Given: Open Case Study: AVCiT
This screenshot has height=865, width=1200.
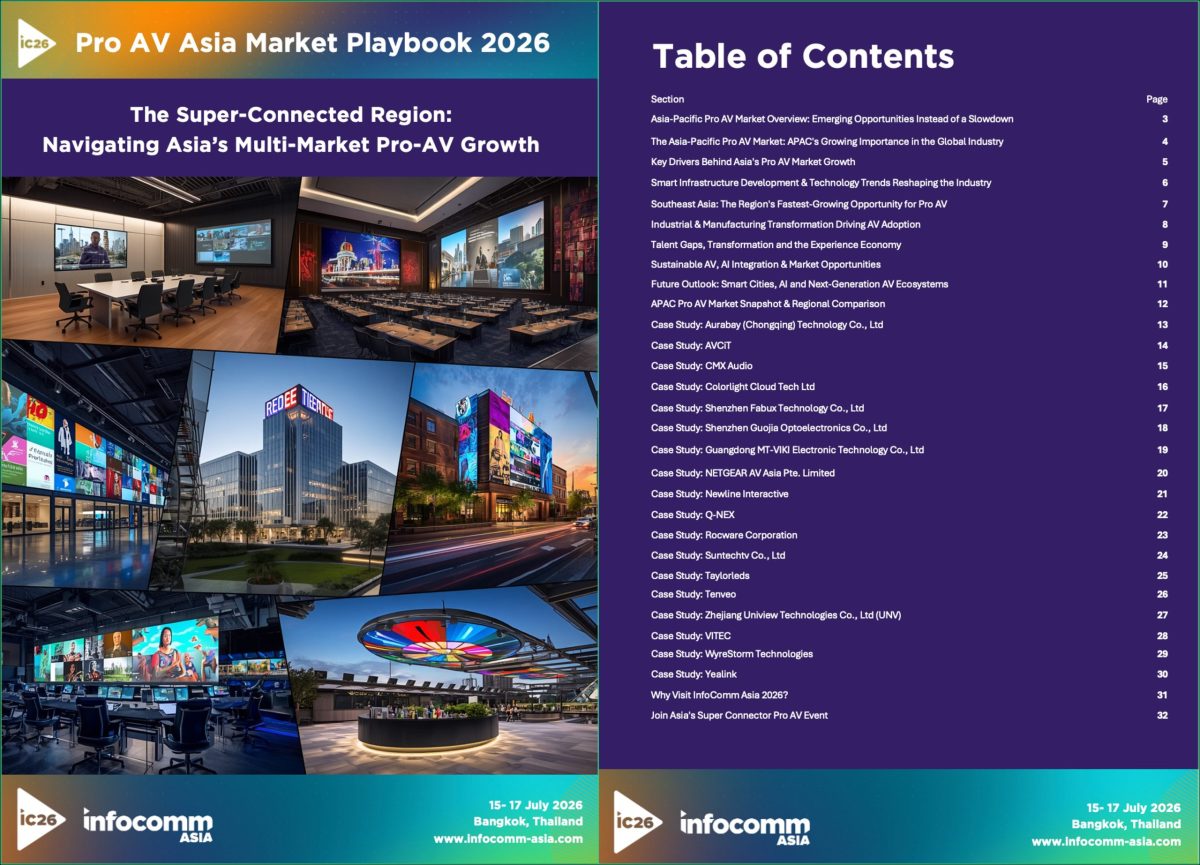Looking at the screenshot, I should coord(693,346).
